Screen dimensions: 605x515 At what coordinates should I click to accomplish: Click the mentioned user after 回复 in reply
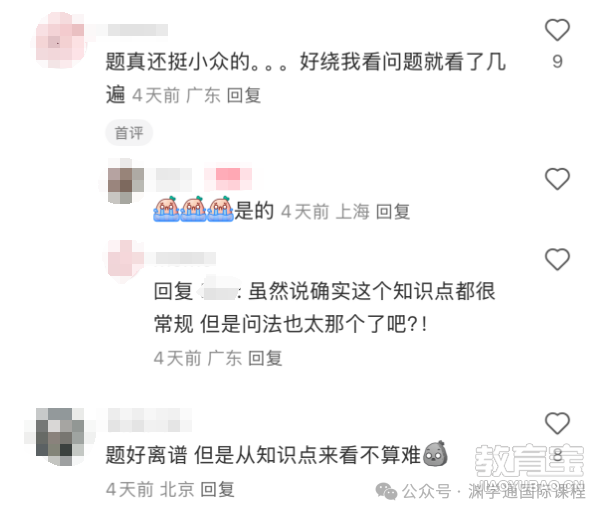pyautogui.click(x=219, y=292)
